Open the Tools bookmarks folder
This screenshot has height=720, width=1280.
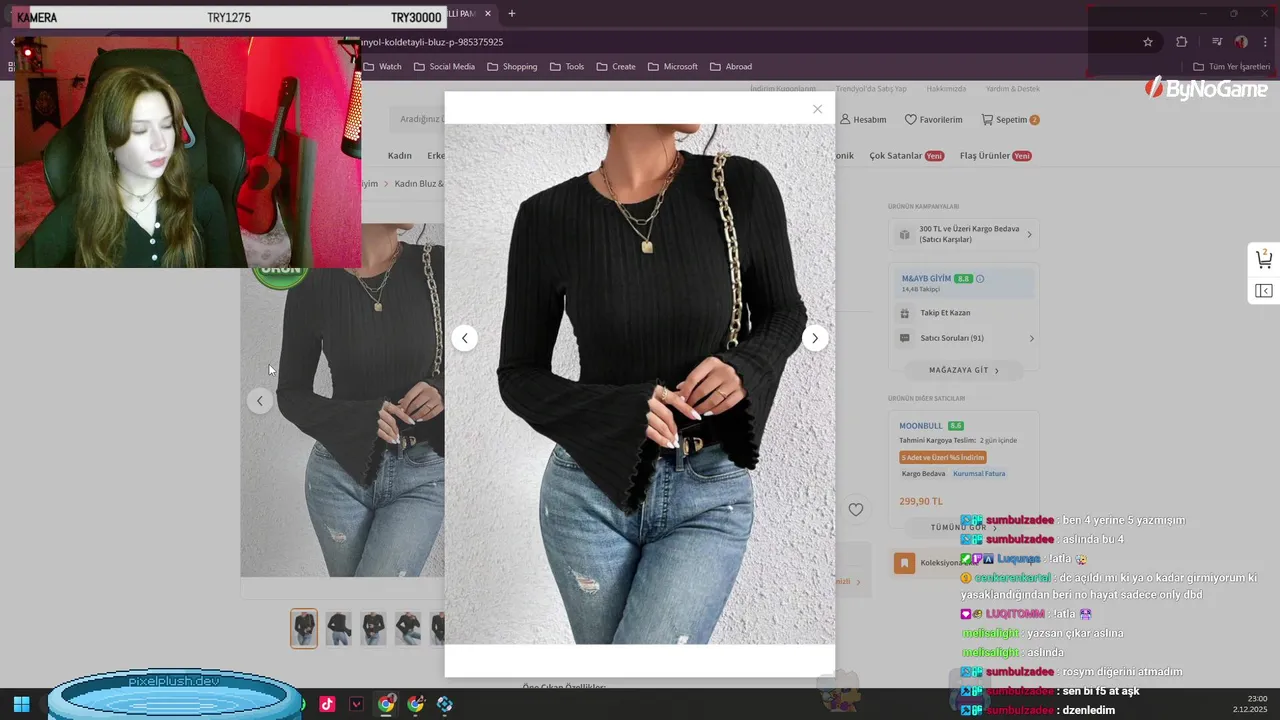pos(566,67)
